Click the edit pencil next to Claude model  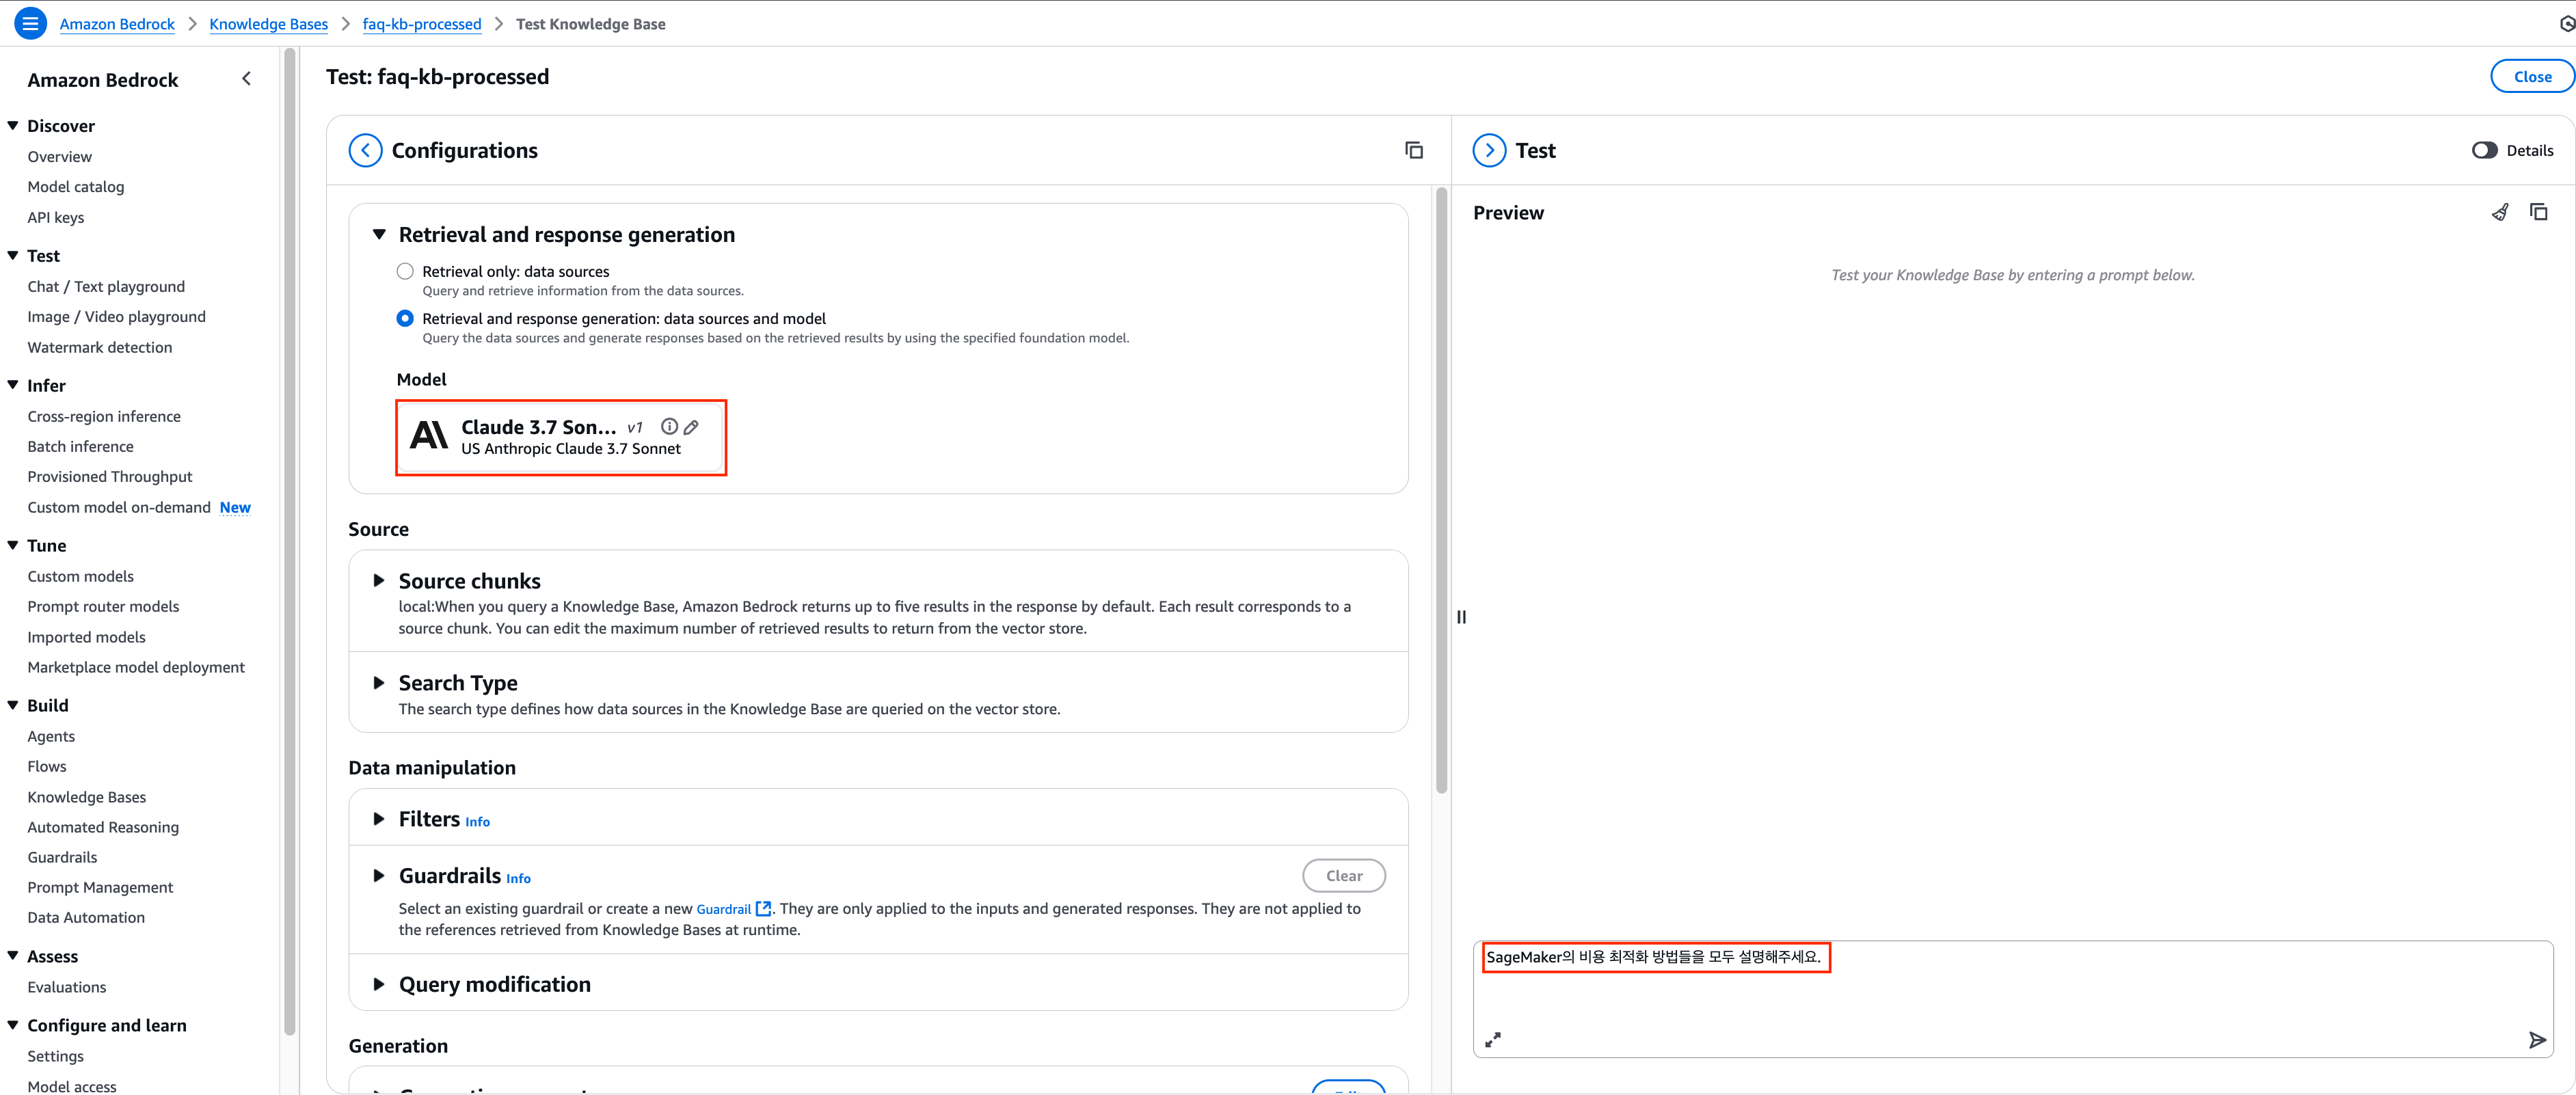click(691, 427)
